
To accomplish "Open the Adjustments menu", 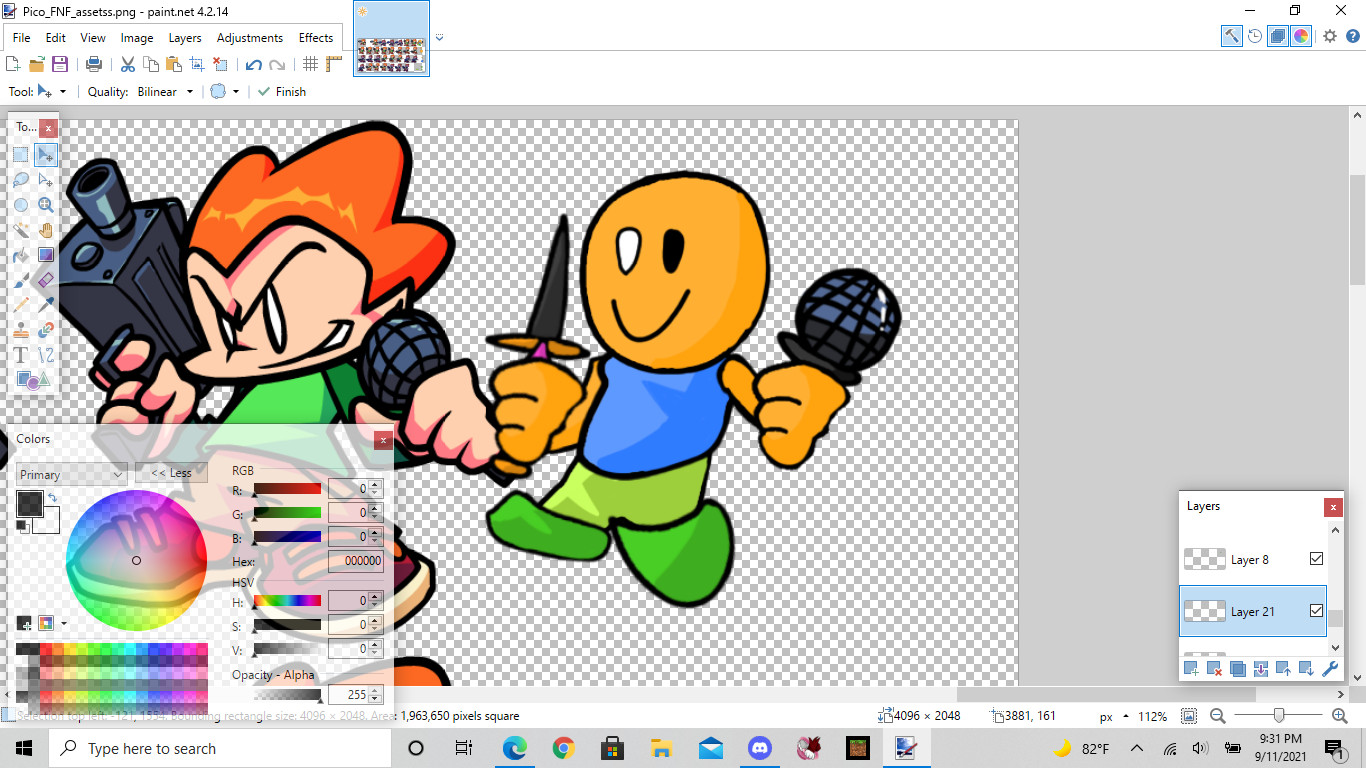I will pyautogui.click(x=249, y=38).
